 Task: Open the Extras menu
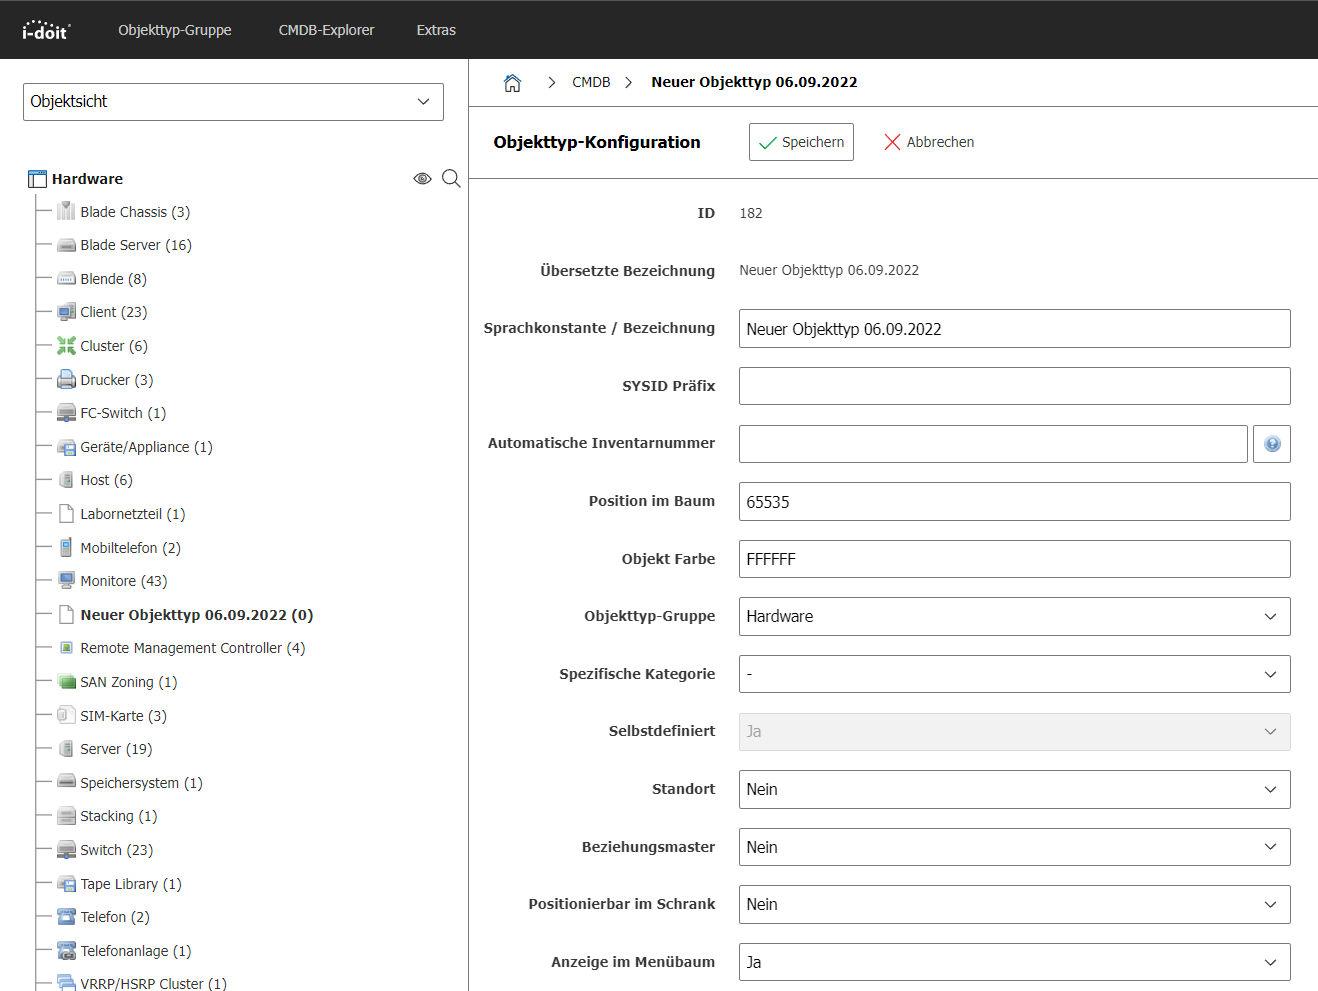coord(436,30)
